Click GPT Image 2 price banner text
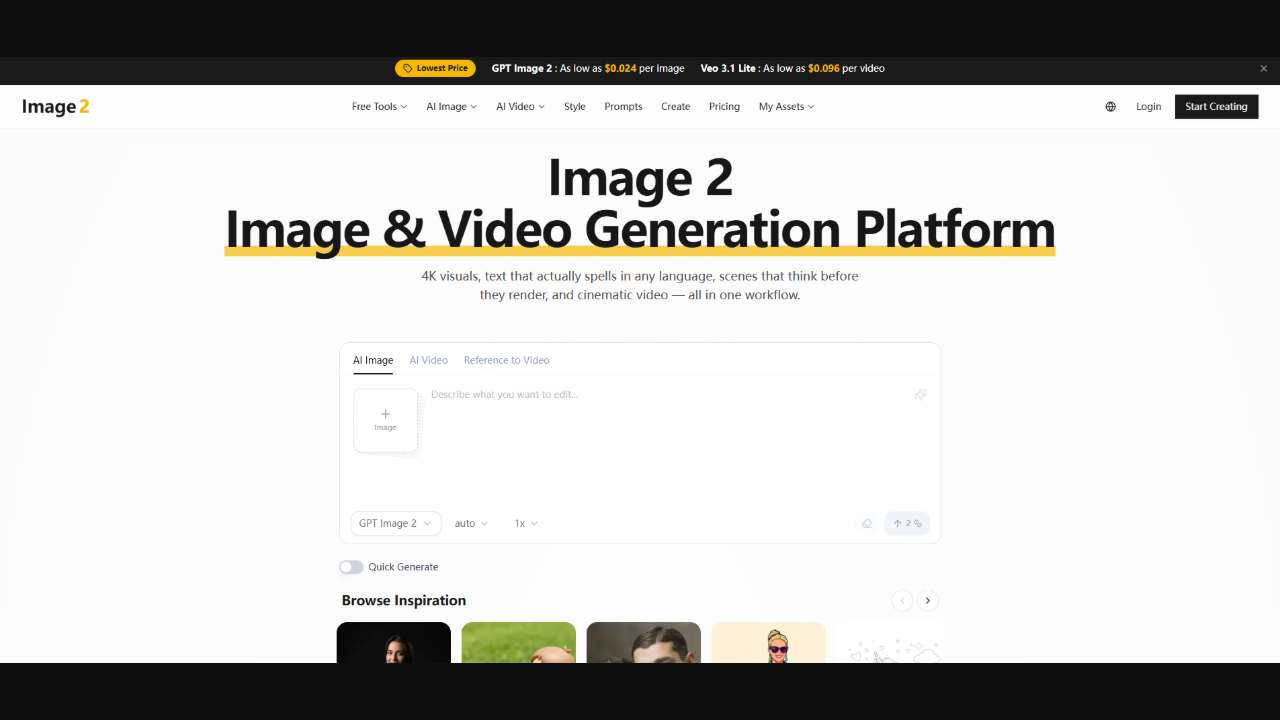This screenshot has width=1280, height=720. pos(588,68)
